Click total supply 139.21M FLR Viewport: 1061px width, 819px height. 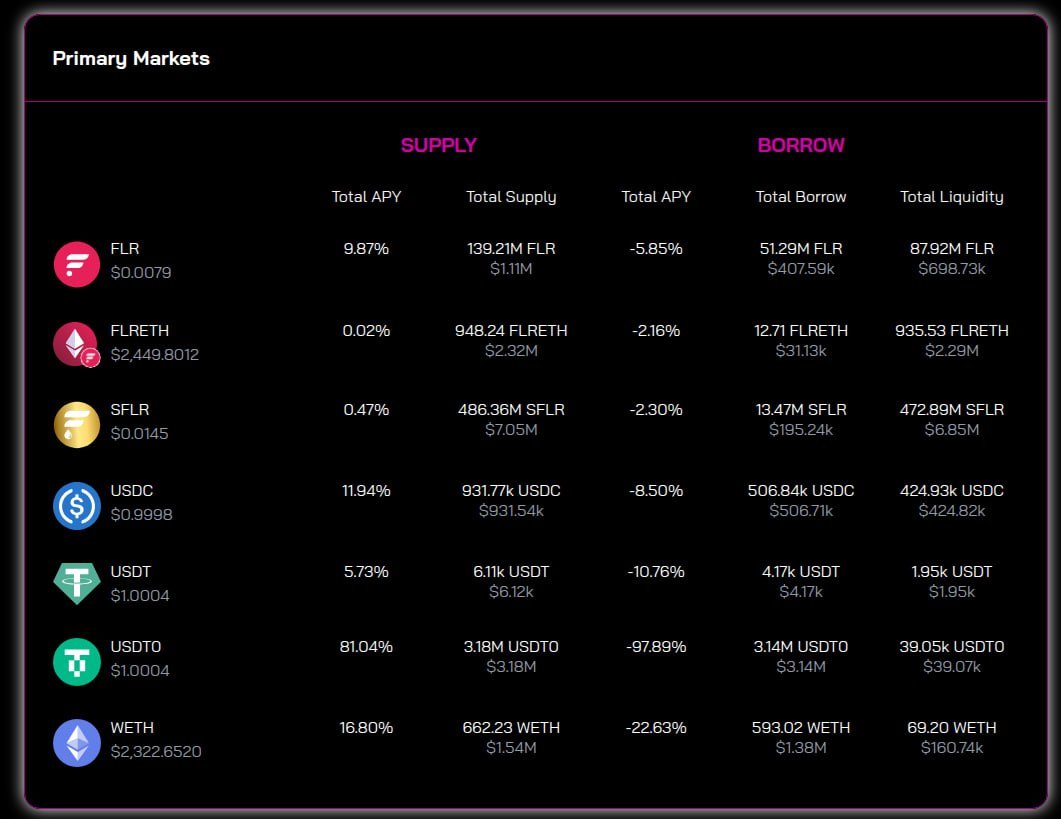511,248
